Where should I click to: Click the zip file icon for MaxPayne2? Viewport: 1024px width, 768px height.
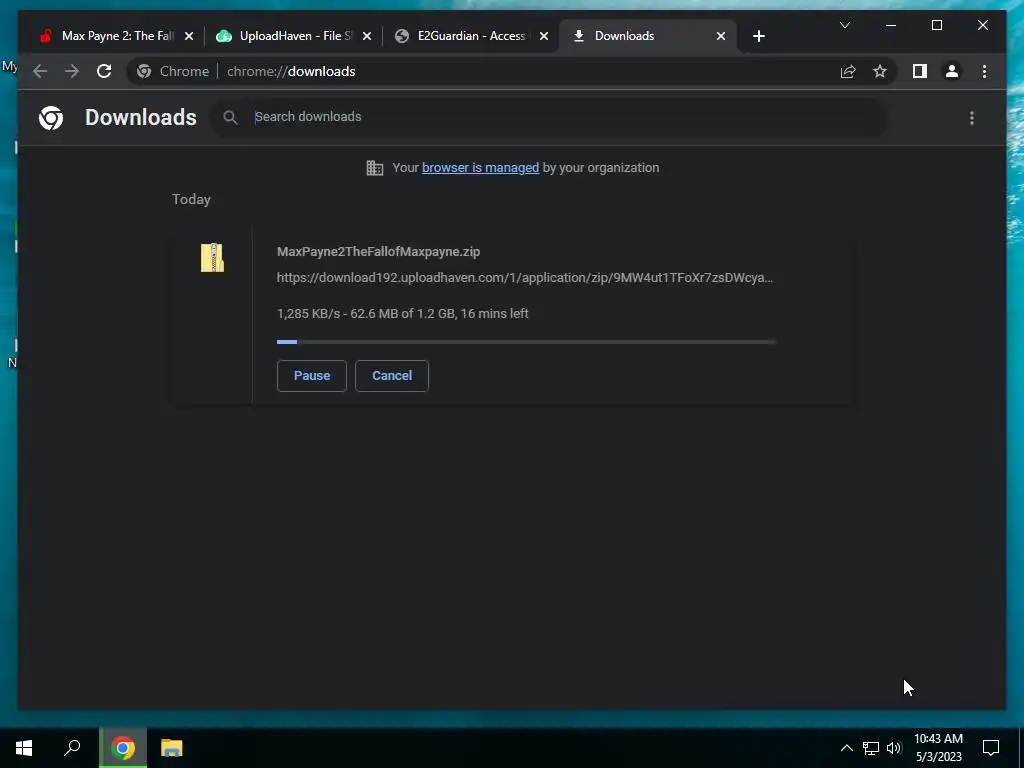click(x=212, y=257)
